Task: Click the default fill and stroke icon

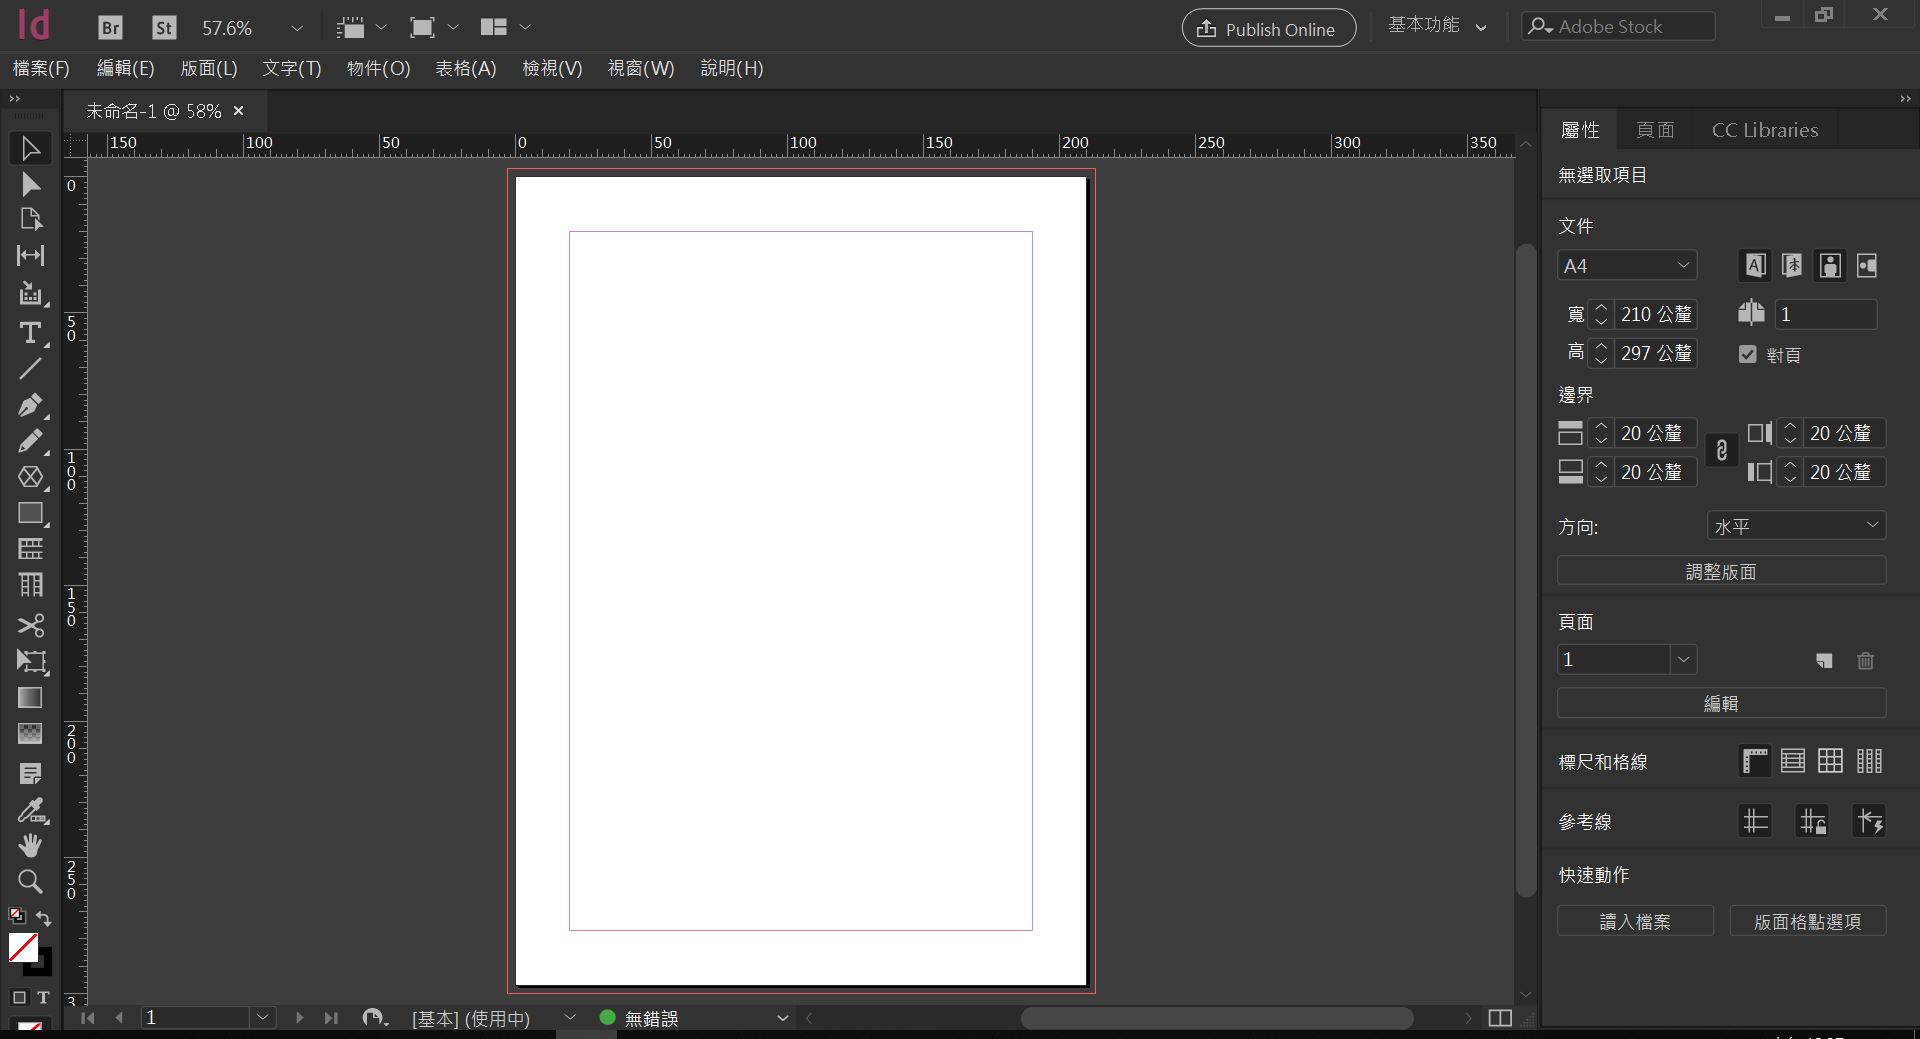Action: tap(17, 915)
